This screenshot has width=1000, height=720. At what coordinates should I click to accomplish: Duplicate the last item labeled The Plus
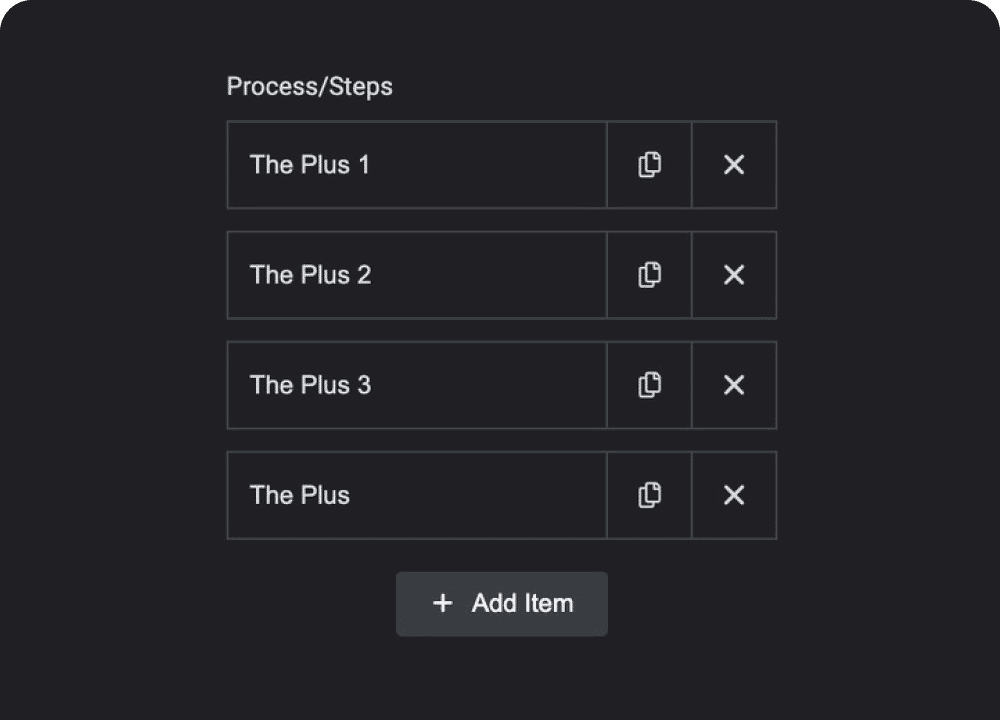tap(649, 495)
